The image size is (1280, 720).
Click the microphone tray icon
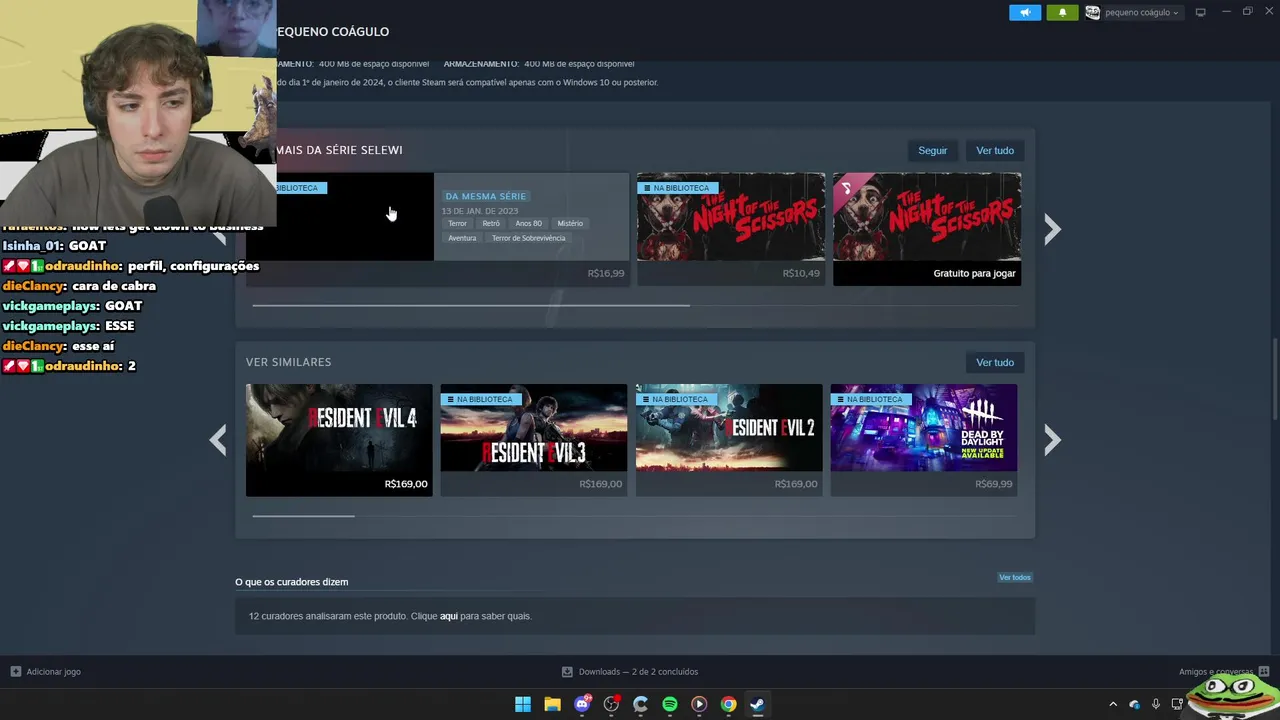coord(1156,704)
